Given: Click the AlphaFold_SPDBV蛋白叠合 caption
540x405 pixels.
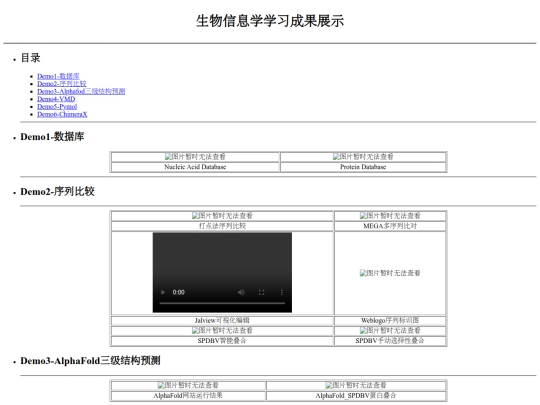Looking at the screenshot, I should point(356,395).
